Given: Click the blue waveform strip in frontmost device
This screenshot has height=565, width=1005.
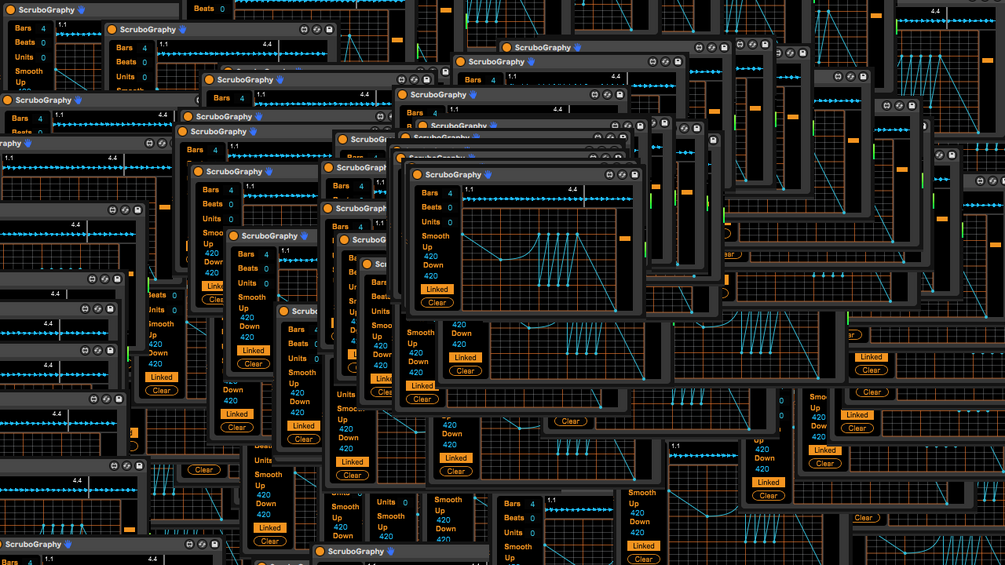Looking at the screenshot, I should click(x=547, y=199).
